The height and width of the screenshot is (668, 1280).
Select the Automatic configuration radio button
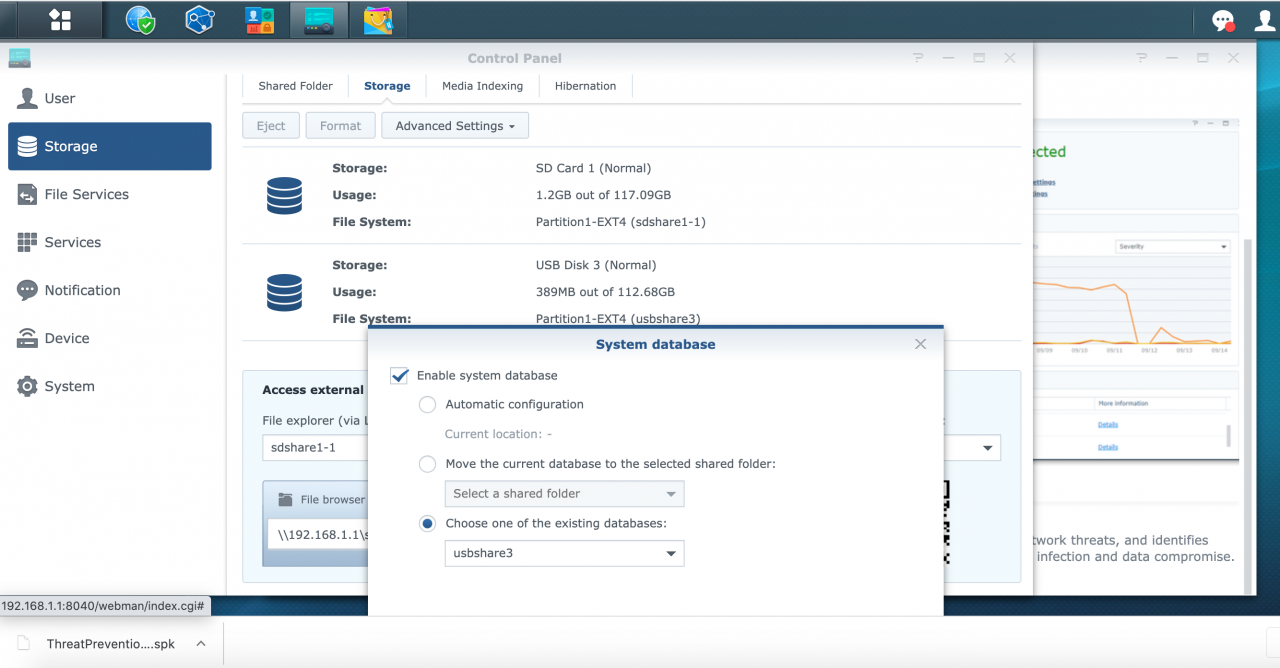427,404
